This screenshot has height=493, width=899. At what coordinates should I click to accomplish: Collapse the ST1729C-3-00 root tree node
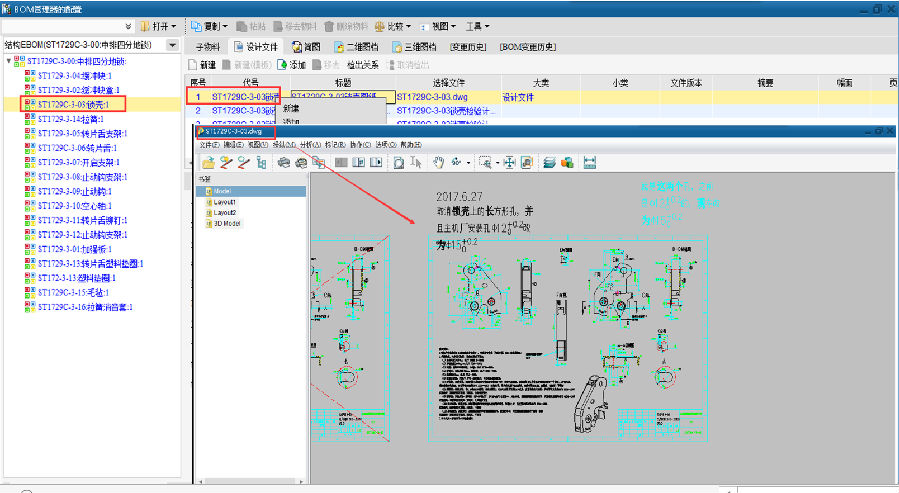[x=9, y=61]
